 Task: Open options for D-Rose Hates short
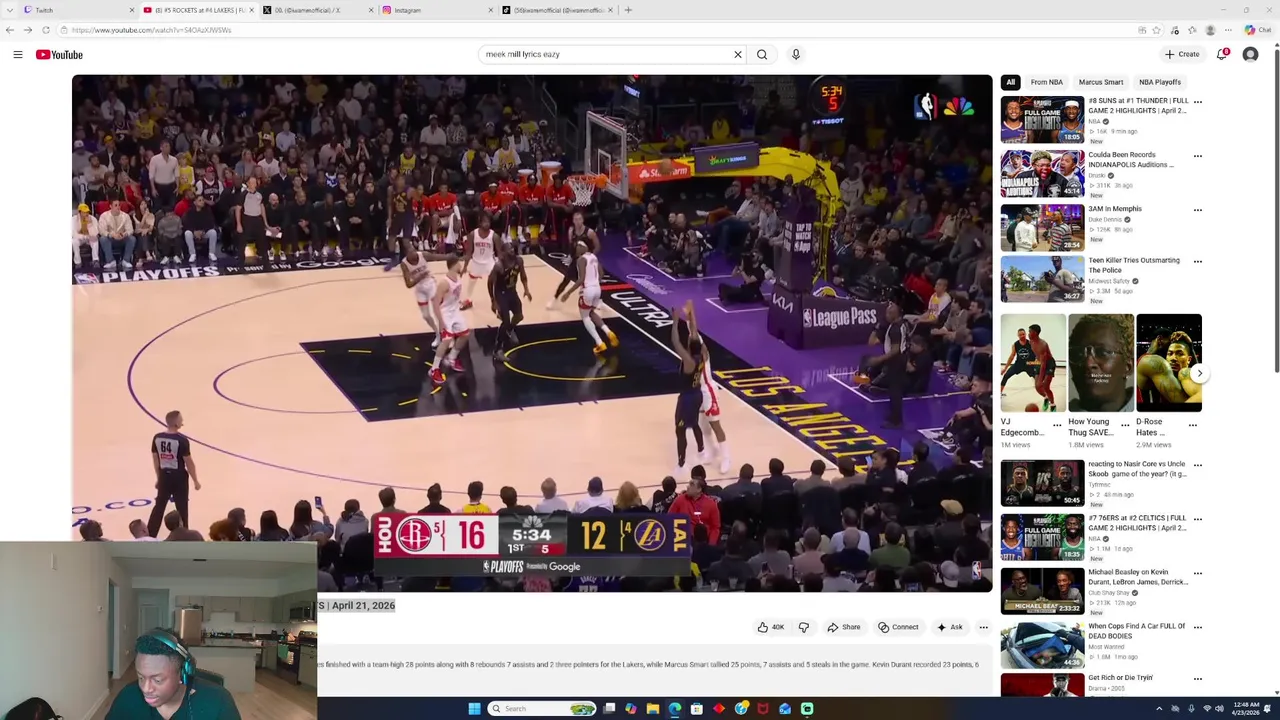click(x=1193, y=425)
